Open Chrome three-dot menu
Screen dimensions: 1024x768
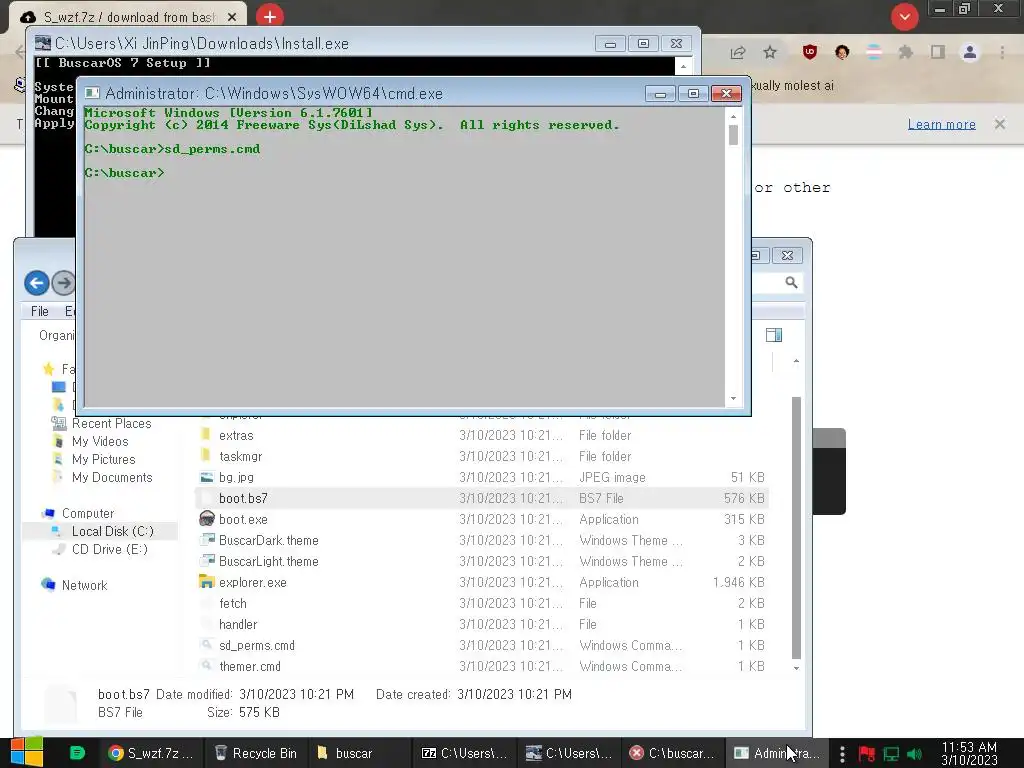1002,52
